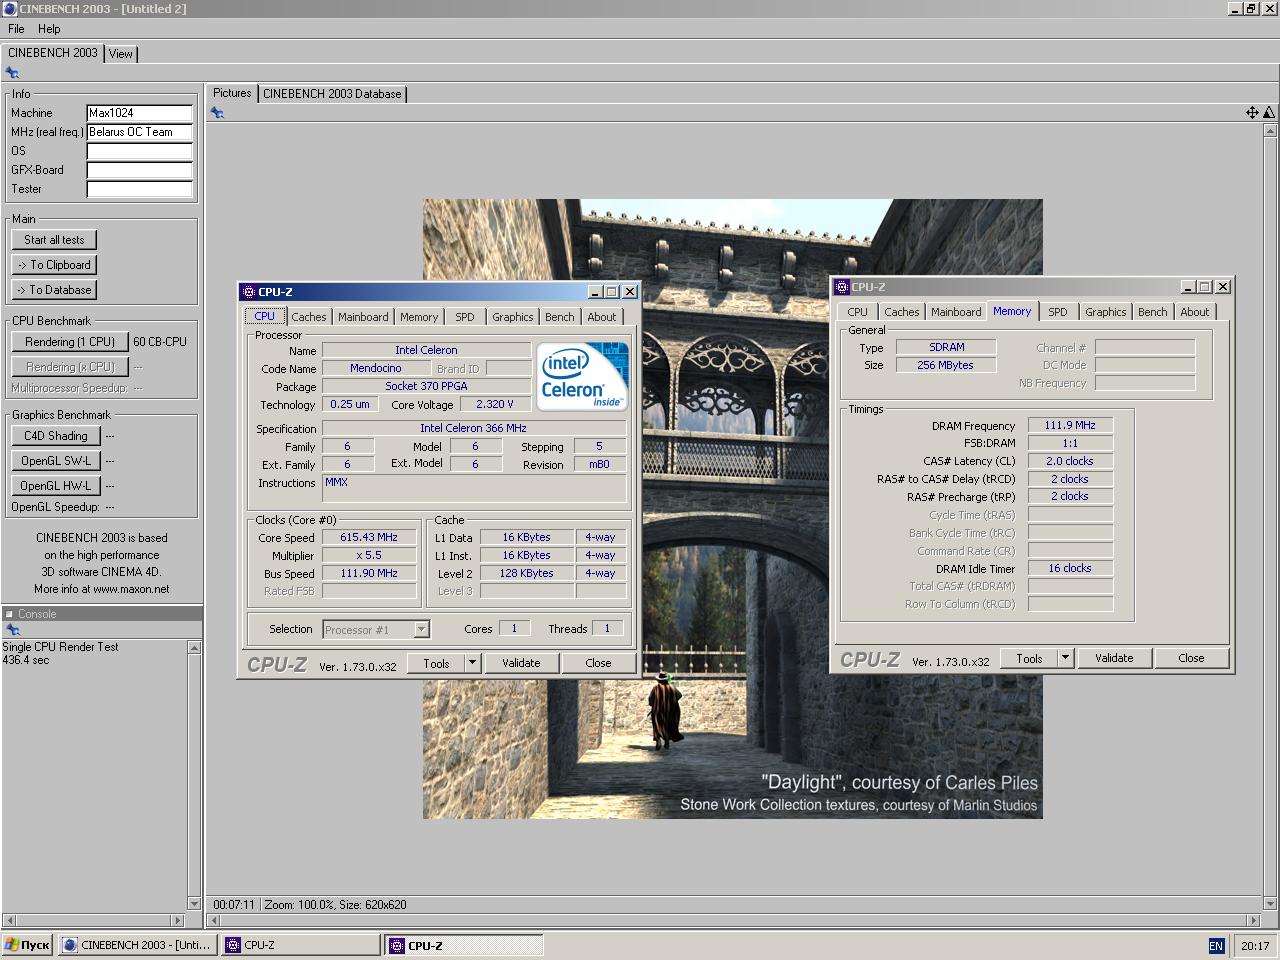Open Memory tab in left CPU-Z window
Image resolution: width=1280 pixels, height=960 pixels.
419,317
